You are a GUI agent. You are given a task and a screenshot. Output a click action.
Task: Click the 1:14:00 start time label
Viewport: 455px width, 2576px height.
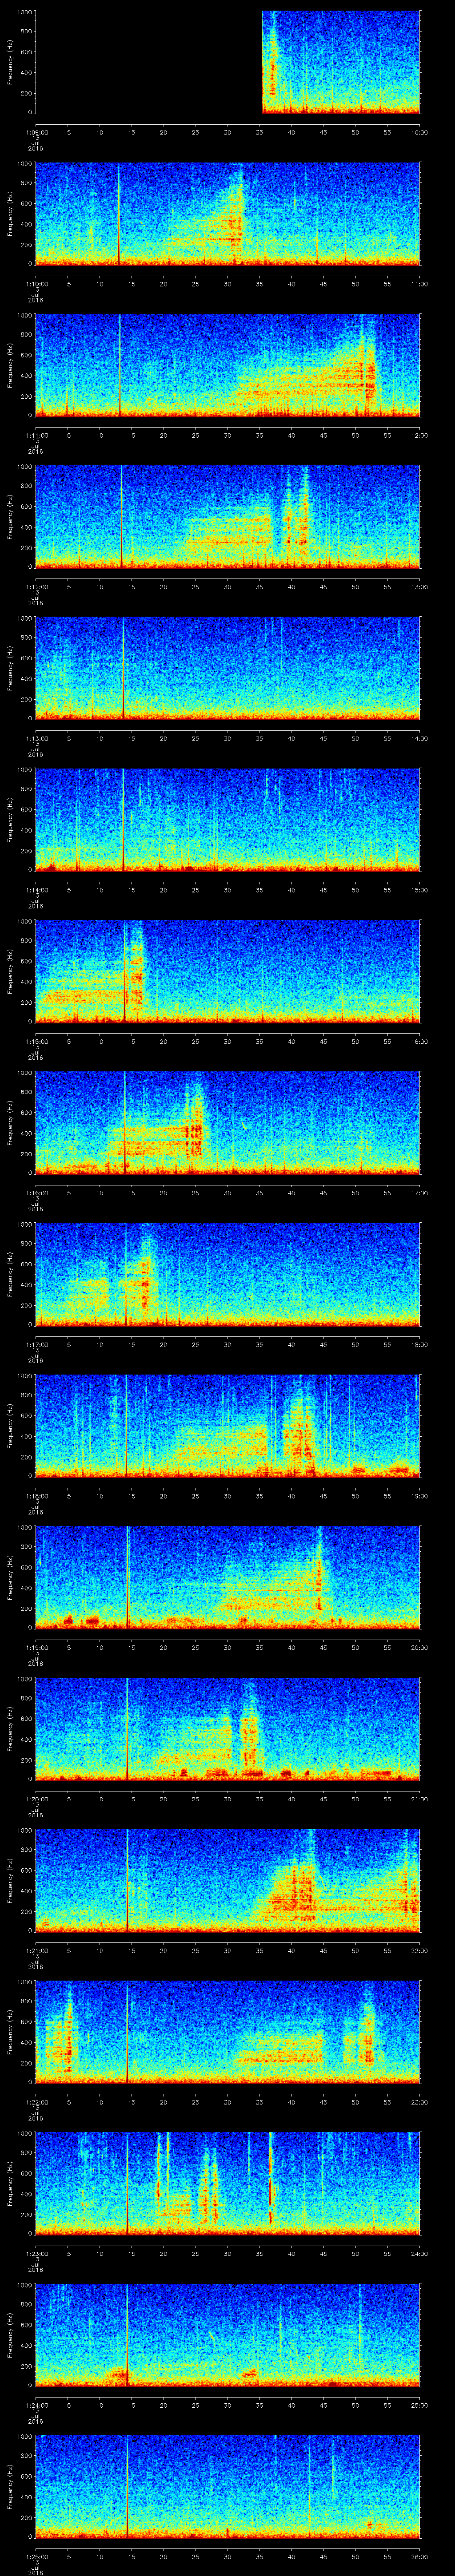(37, 890)
